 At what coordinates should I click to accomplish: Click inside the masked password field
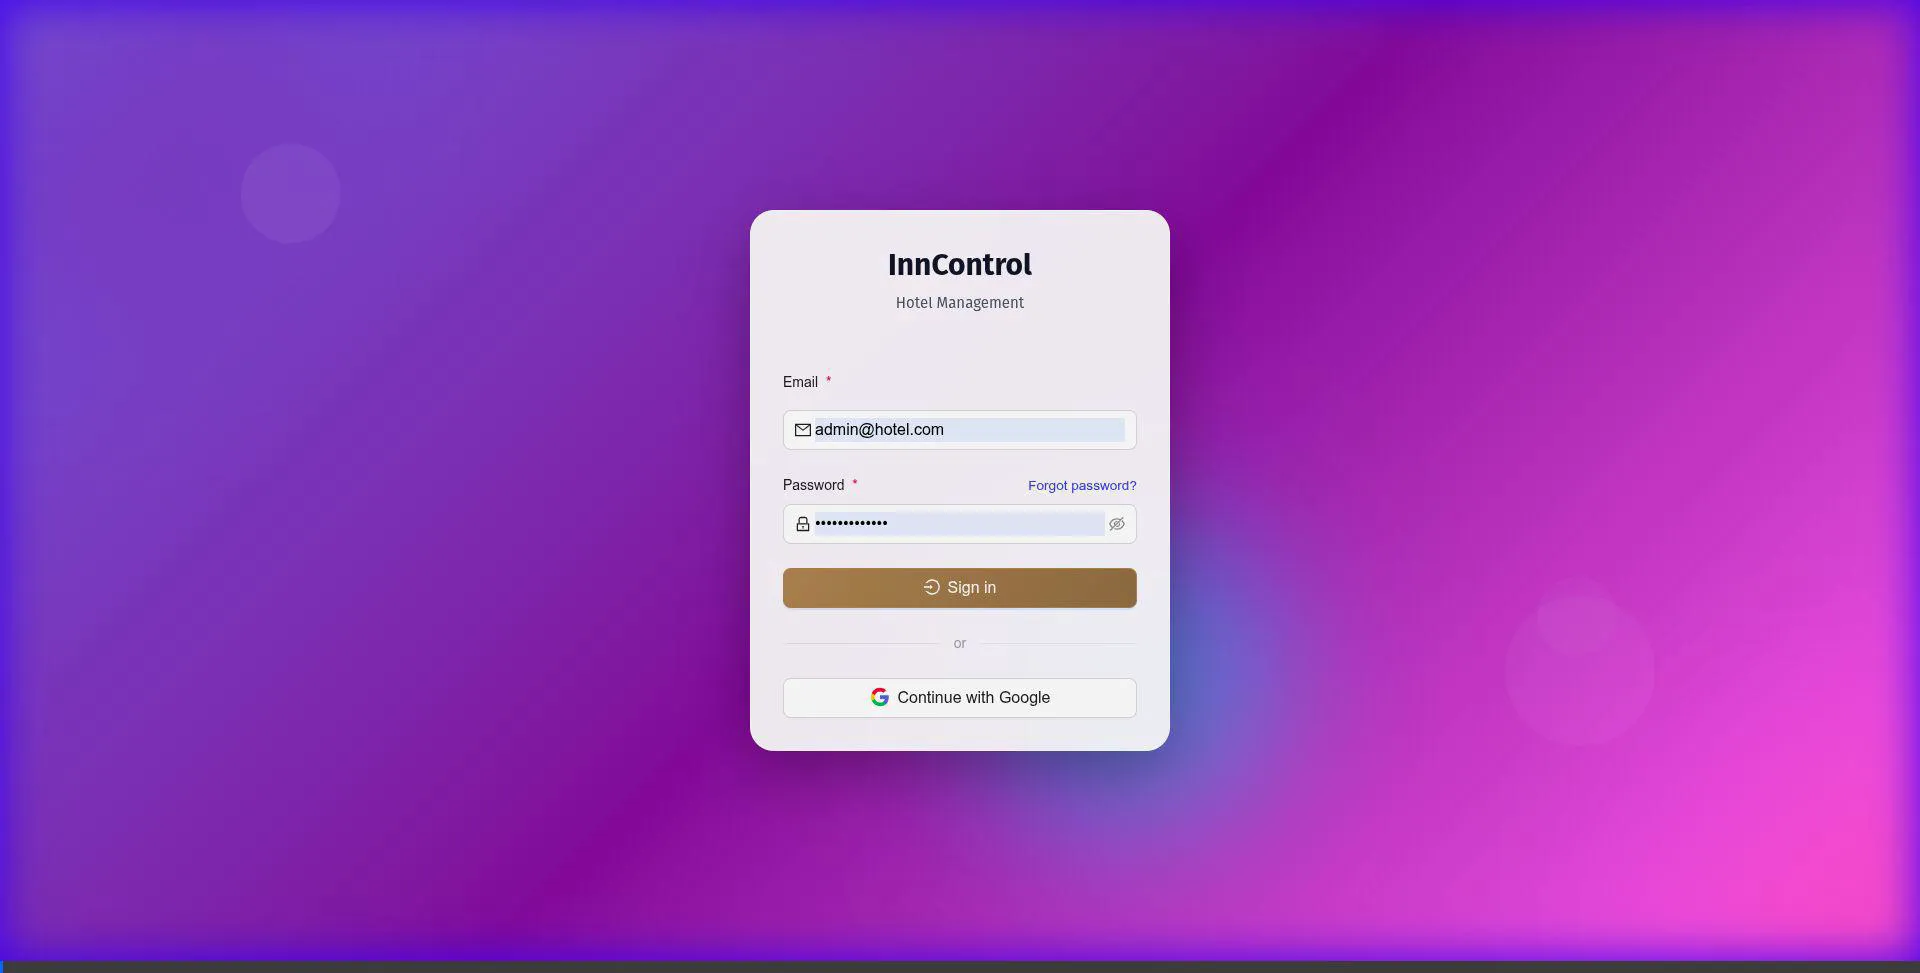pyautogui.click(x=958, y=524)
